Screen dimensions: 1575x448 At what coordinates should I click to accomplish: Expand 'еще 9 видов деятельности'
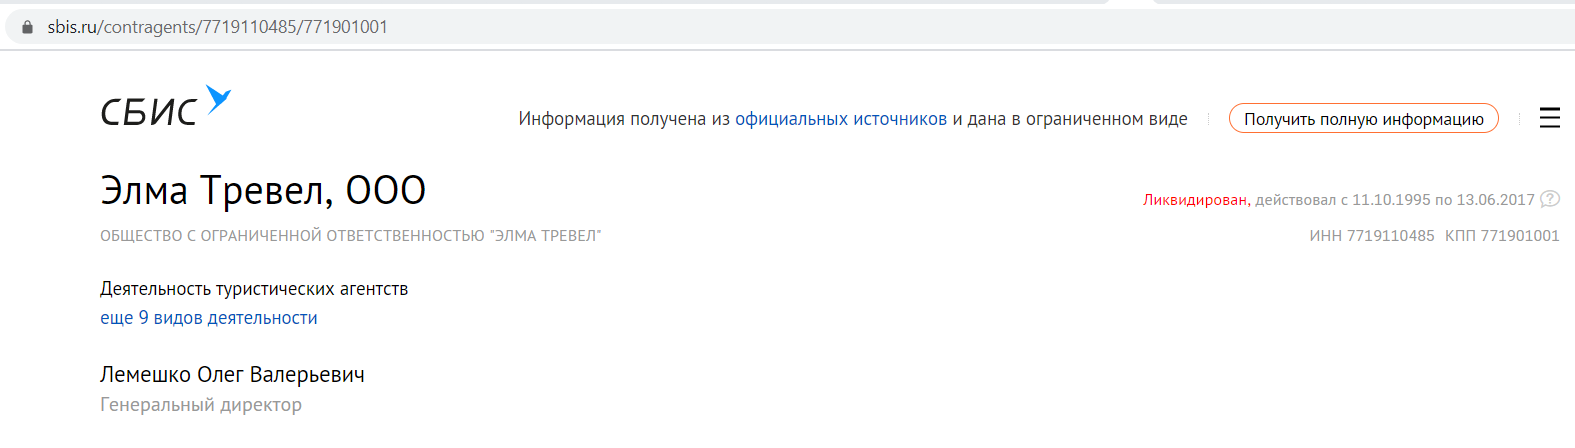[209, 318]
